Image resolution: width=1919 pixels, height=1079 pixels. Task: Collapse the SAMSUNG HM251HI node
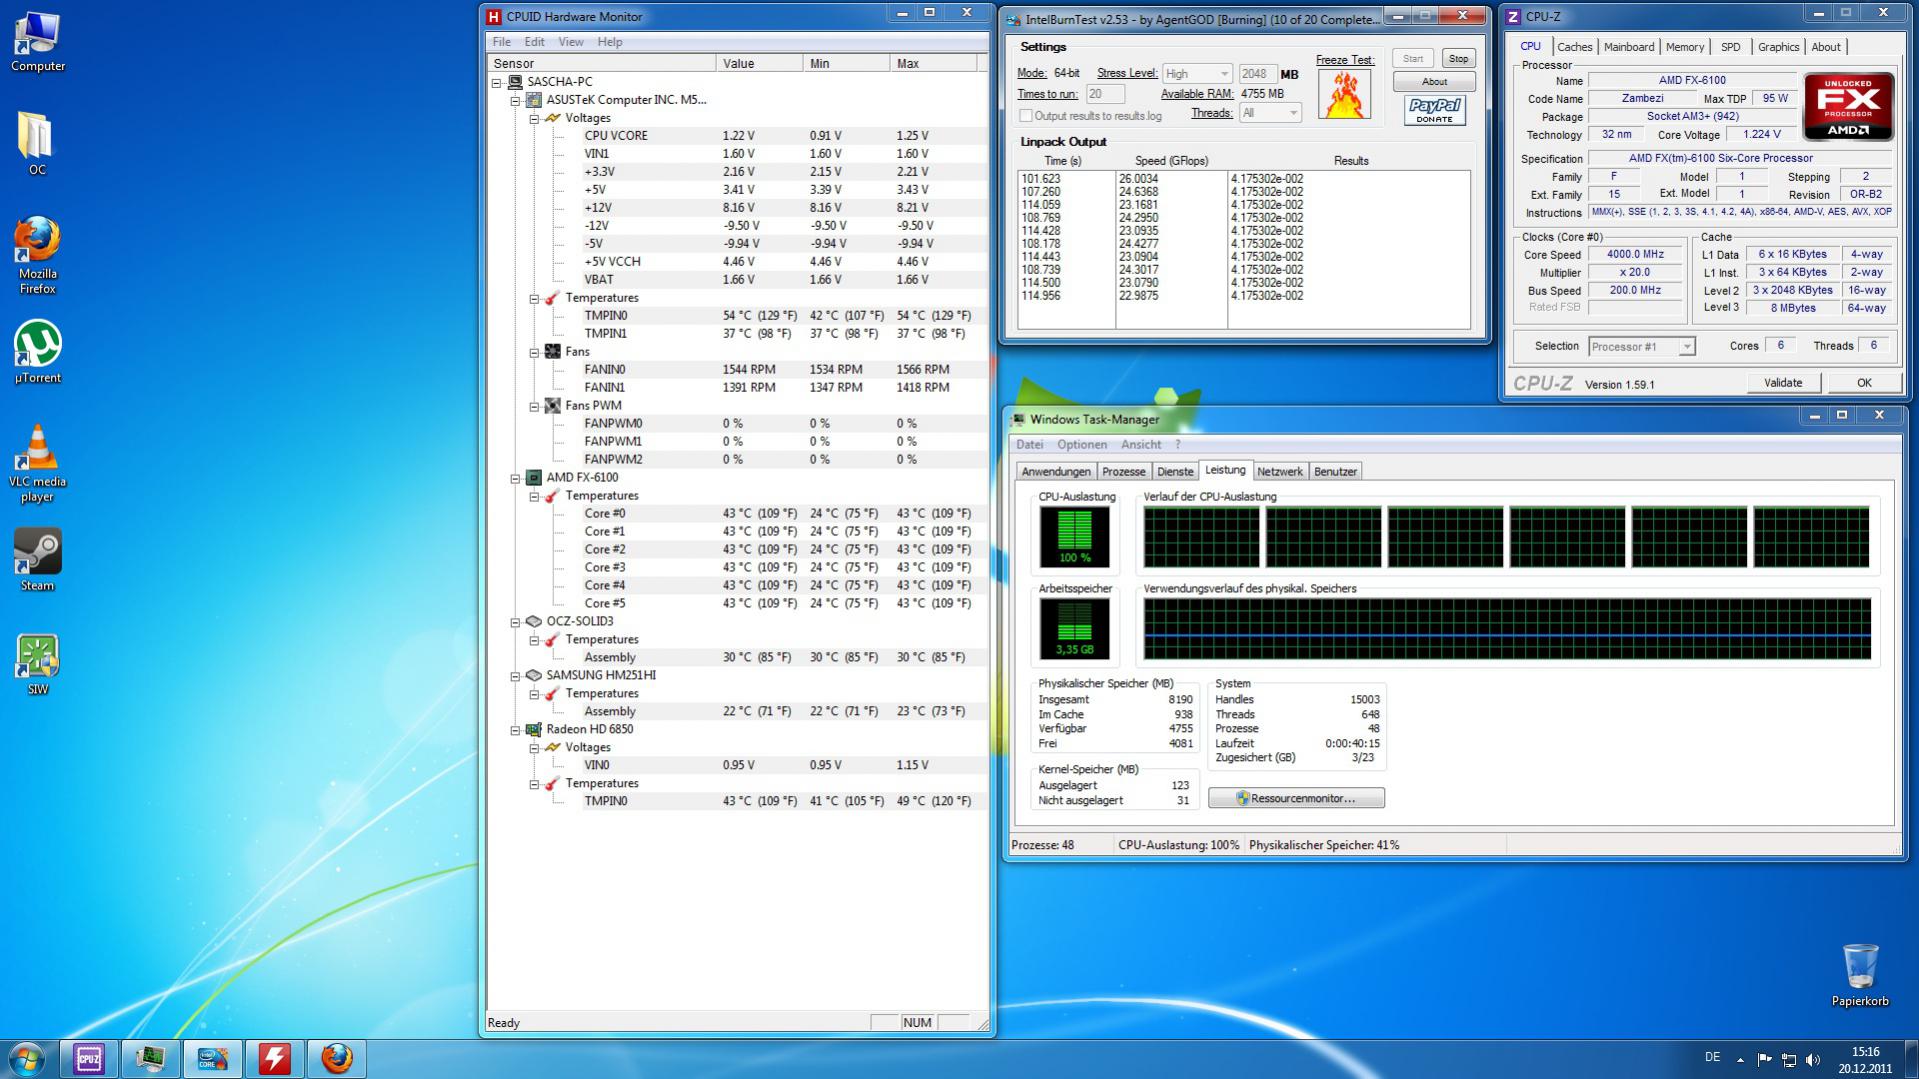pos(516,676)
